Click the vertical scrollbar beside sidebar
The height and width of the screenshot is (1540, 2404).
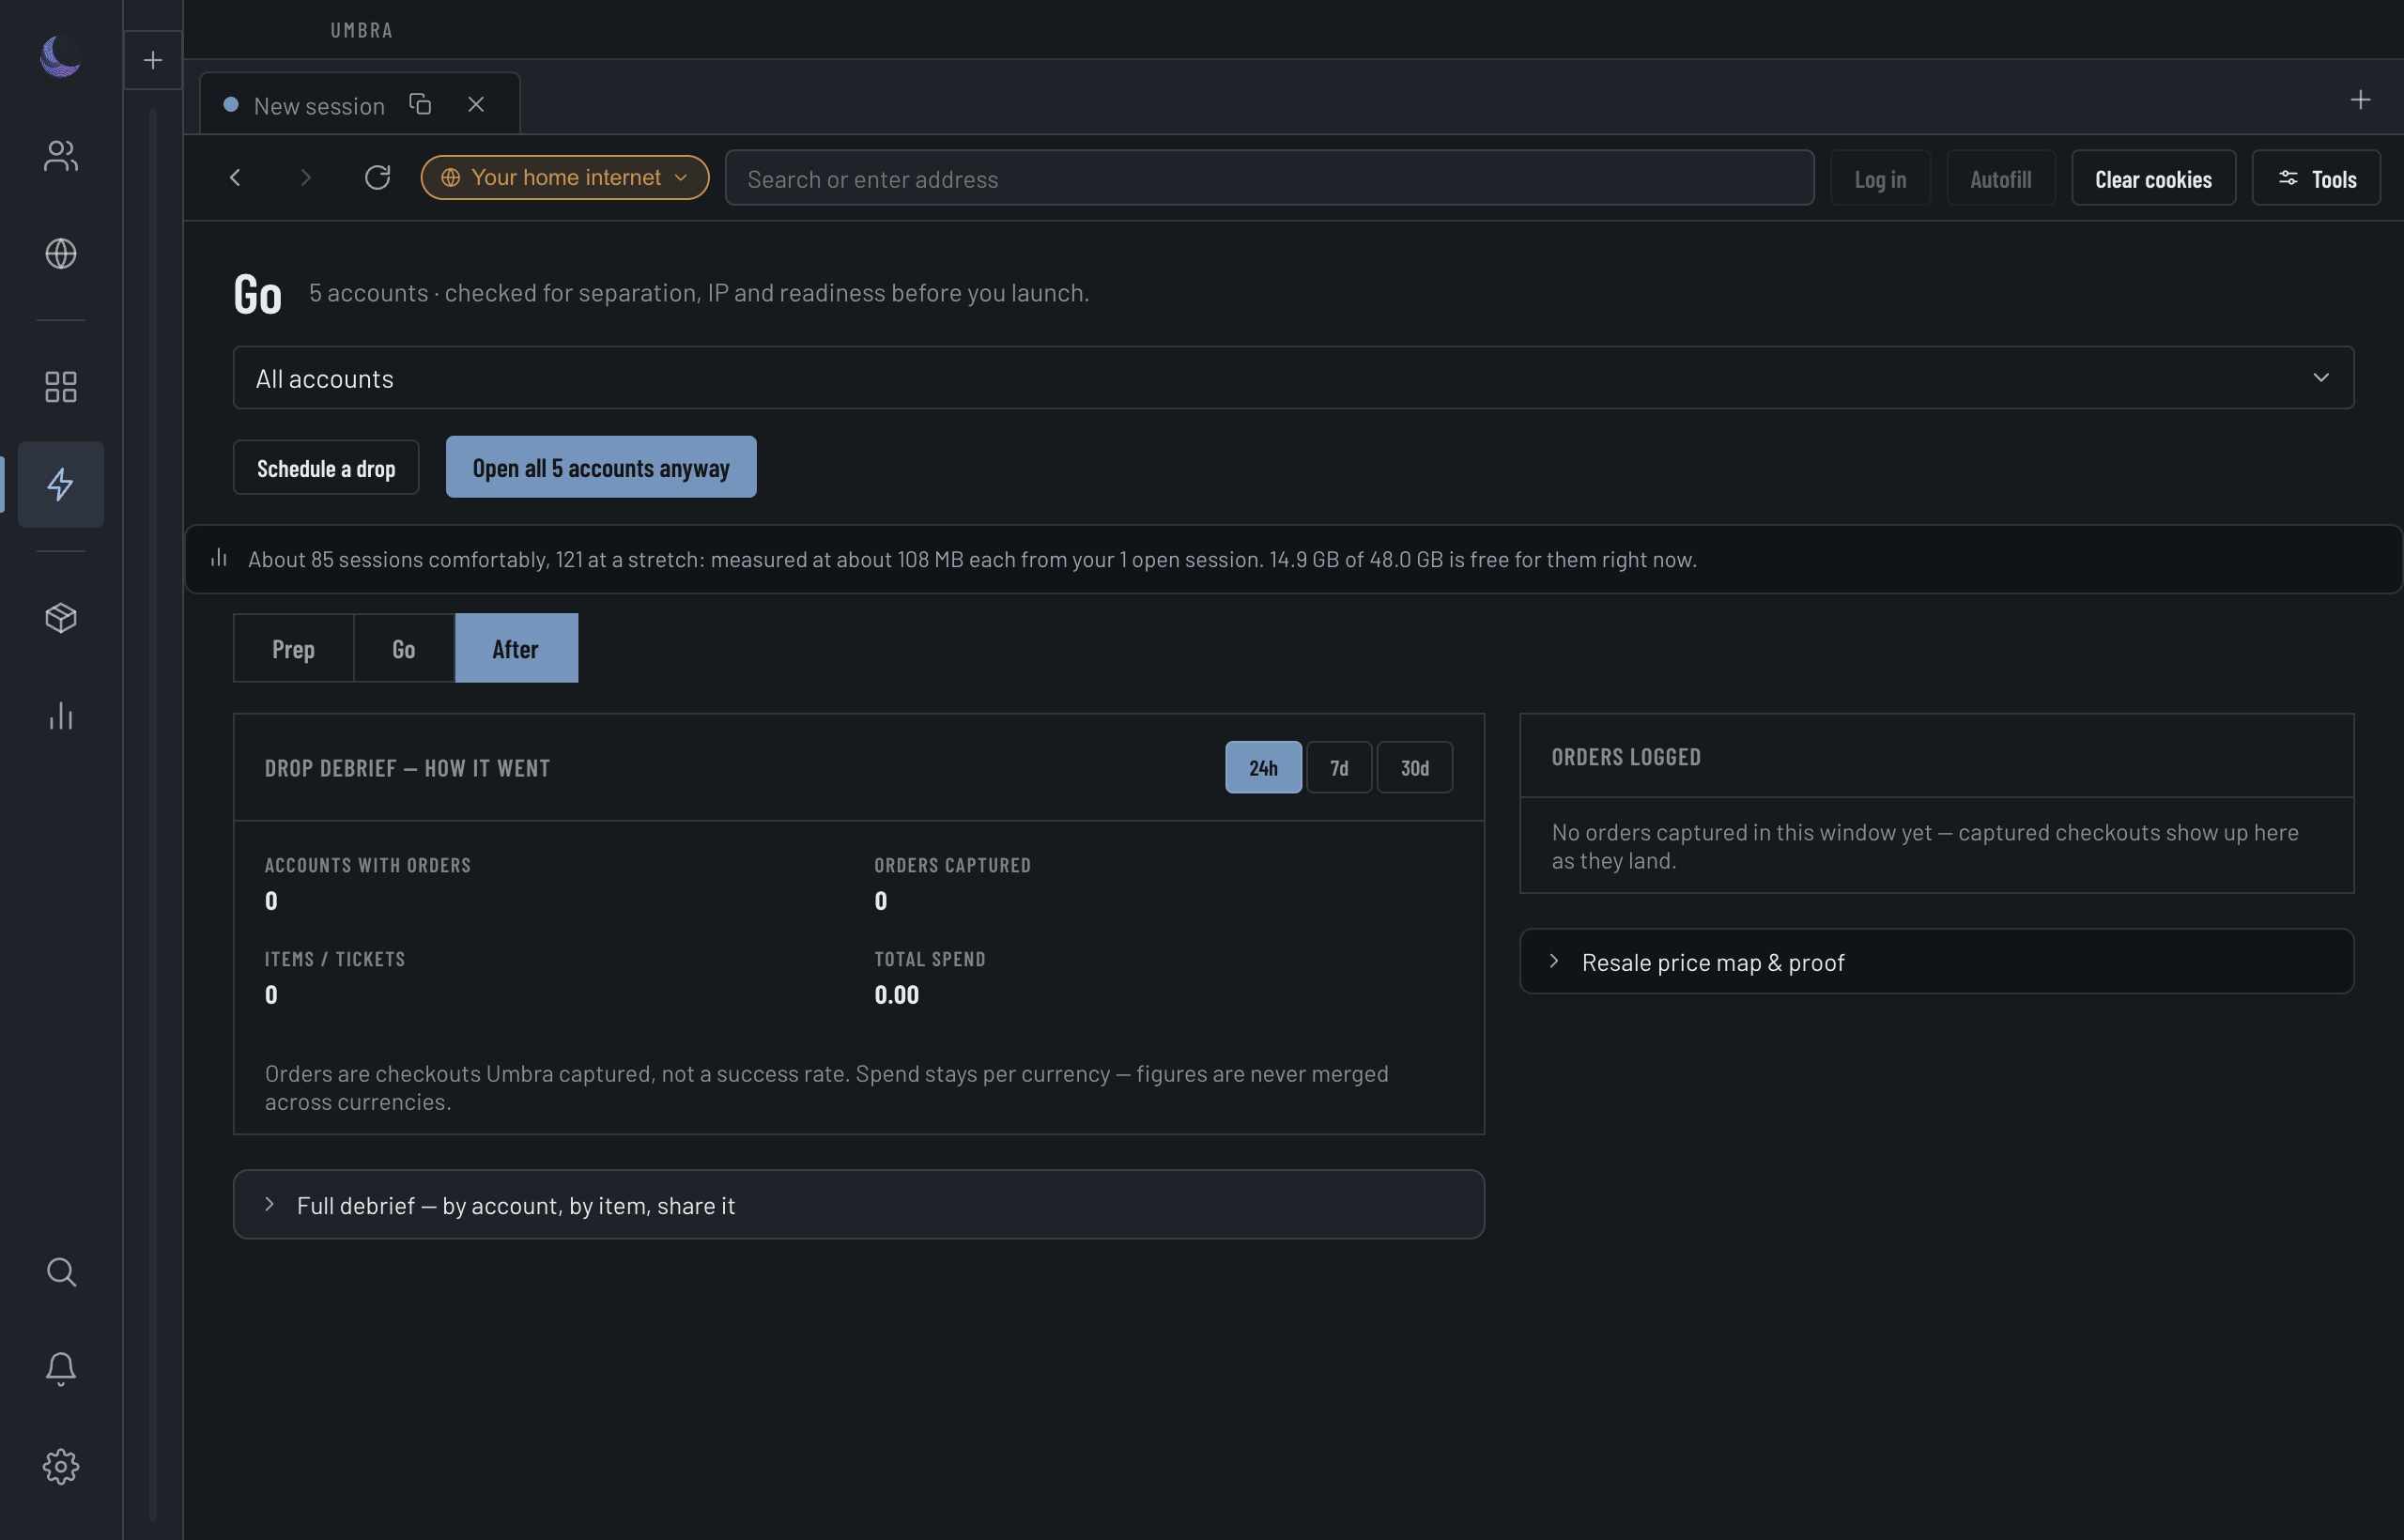[153, 815]
